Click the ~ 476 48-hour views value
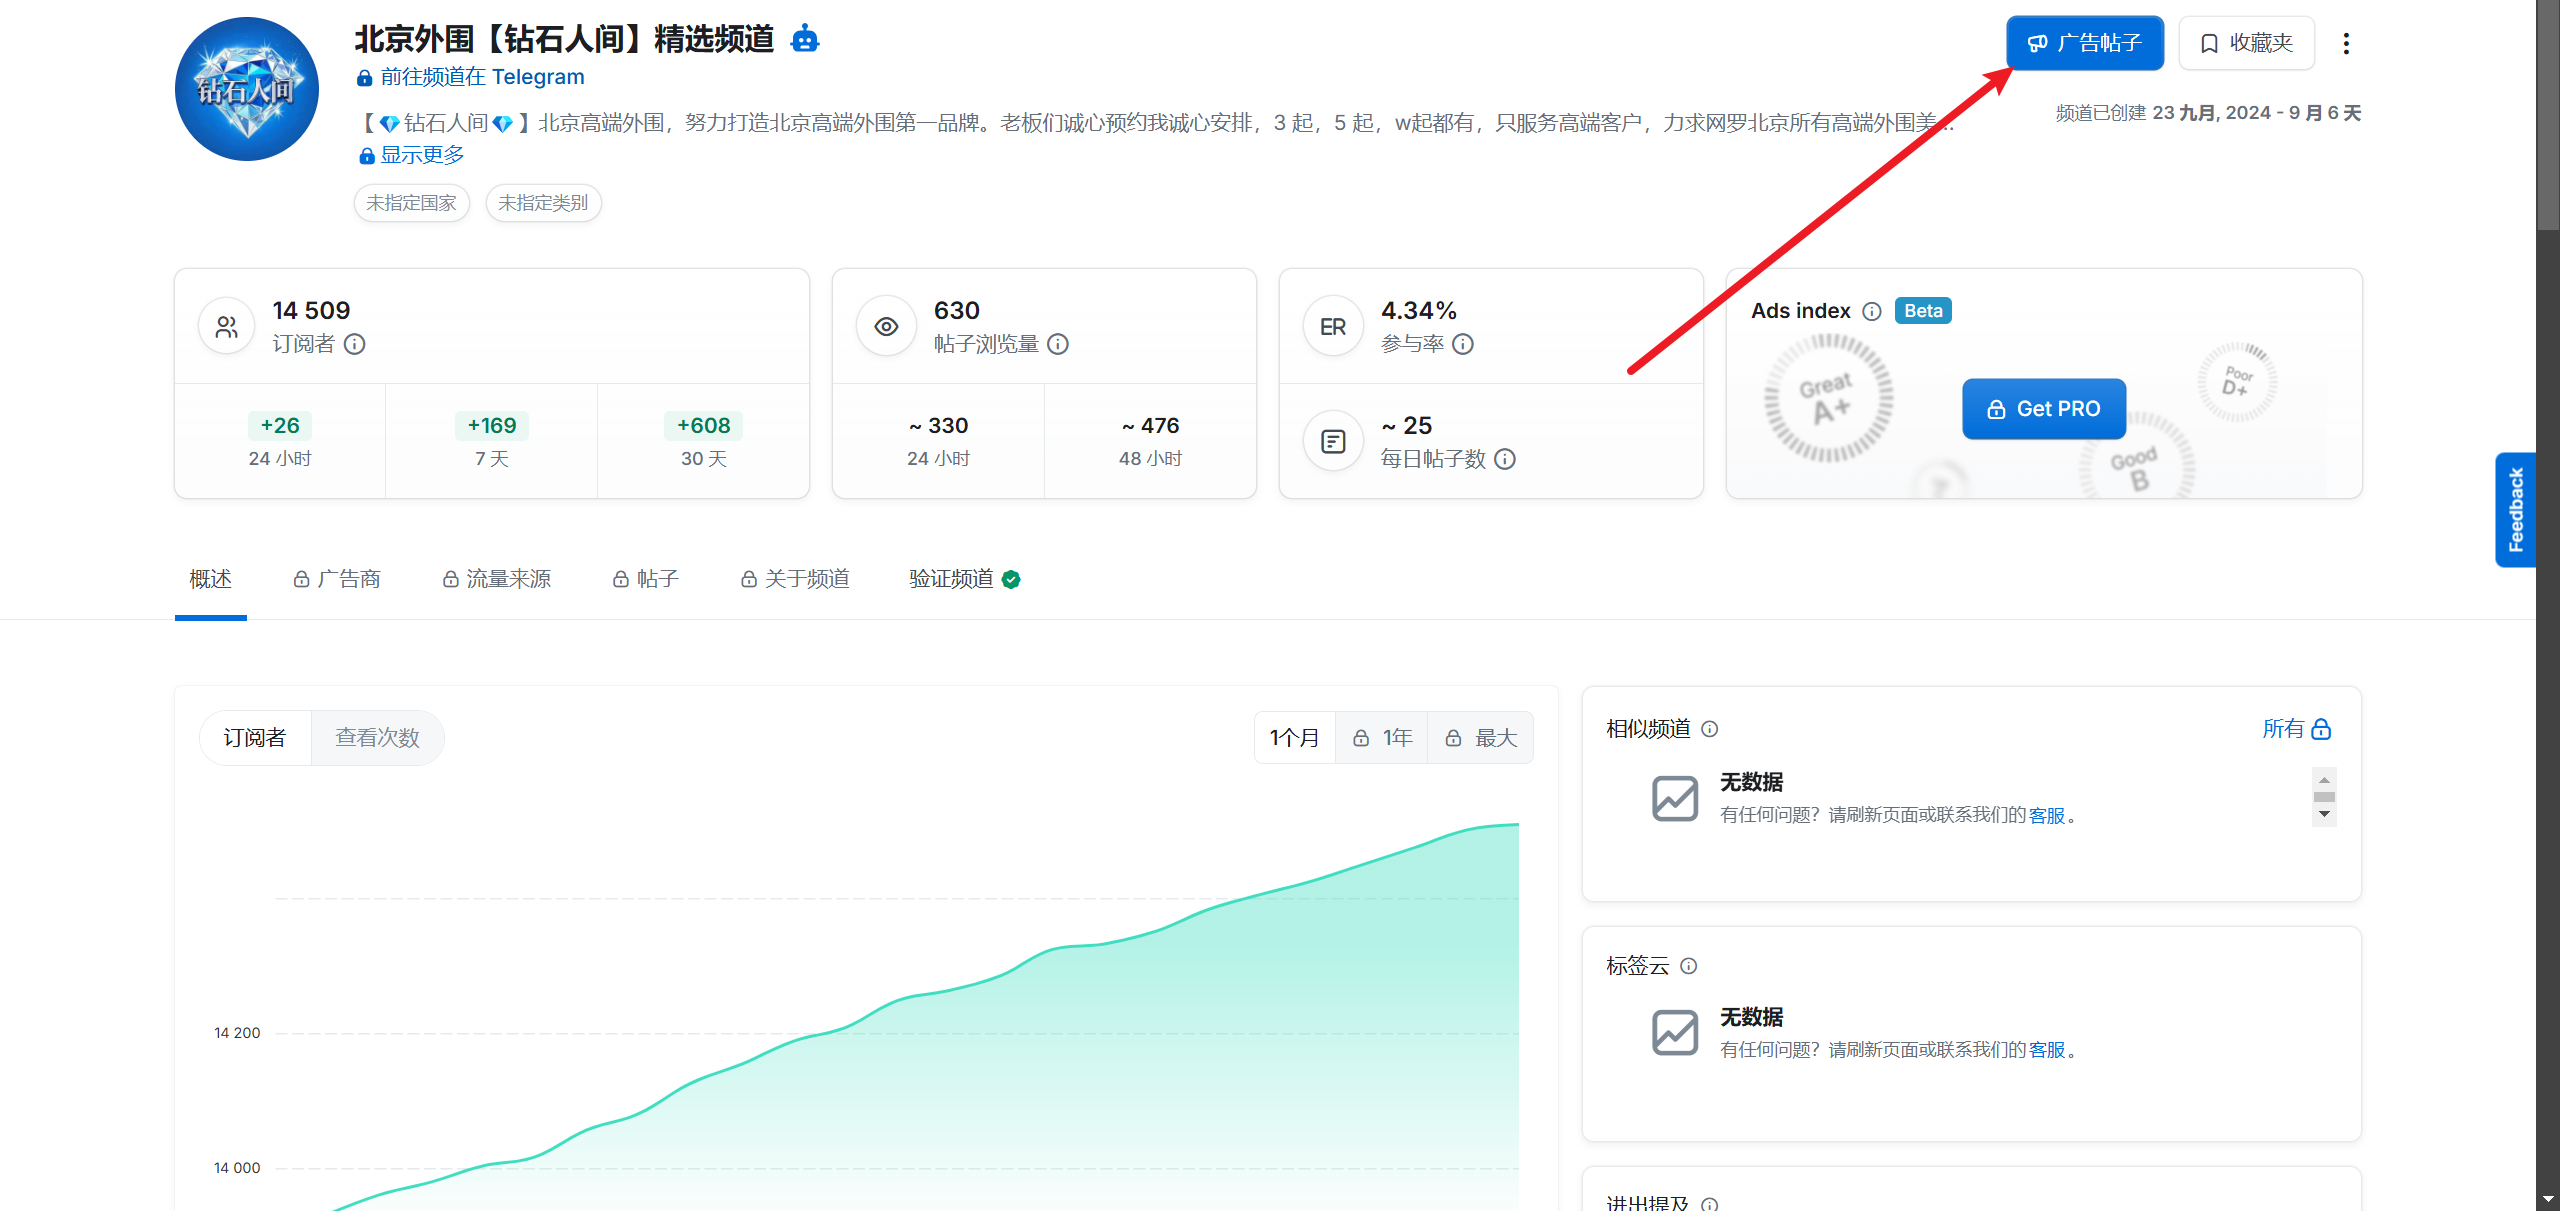The width and height of the screenshot is (2560, 1211). click(x=1150, y=426)
